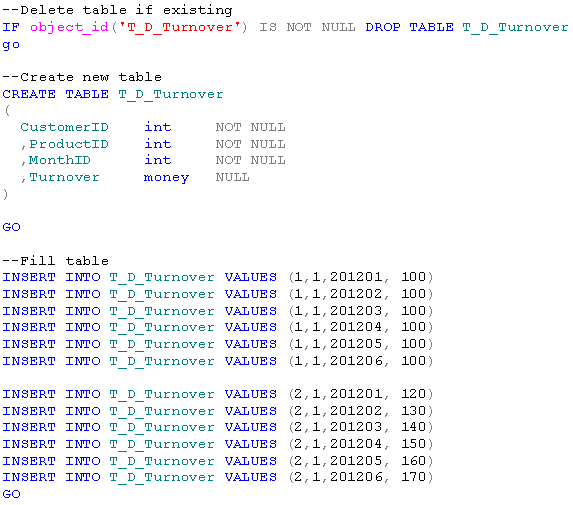Click the final GO at the bottom
Viewport: 573px width, 505px height.
[11, 494]
